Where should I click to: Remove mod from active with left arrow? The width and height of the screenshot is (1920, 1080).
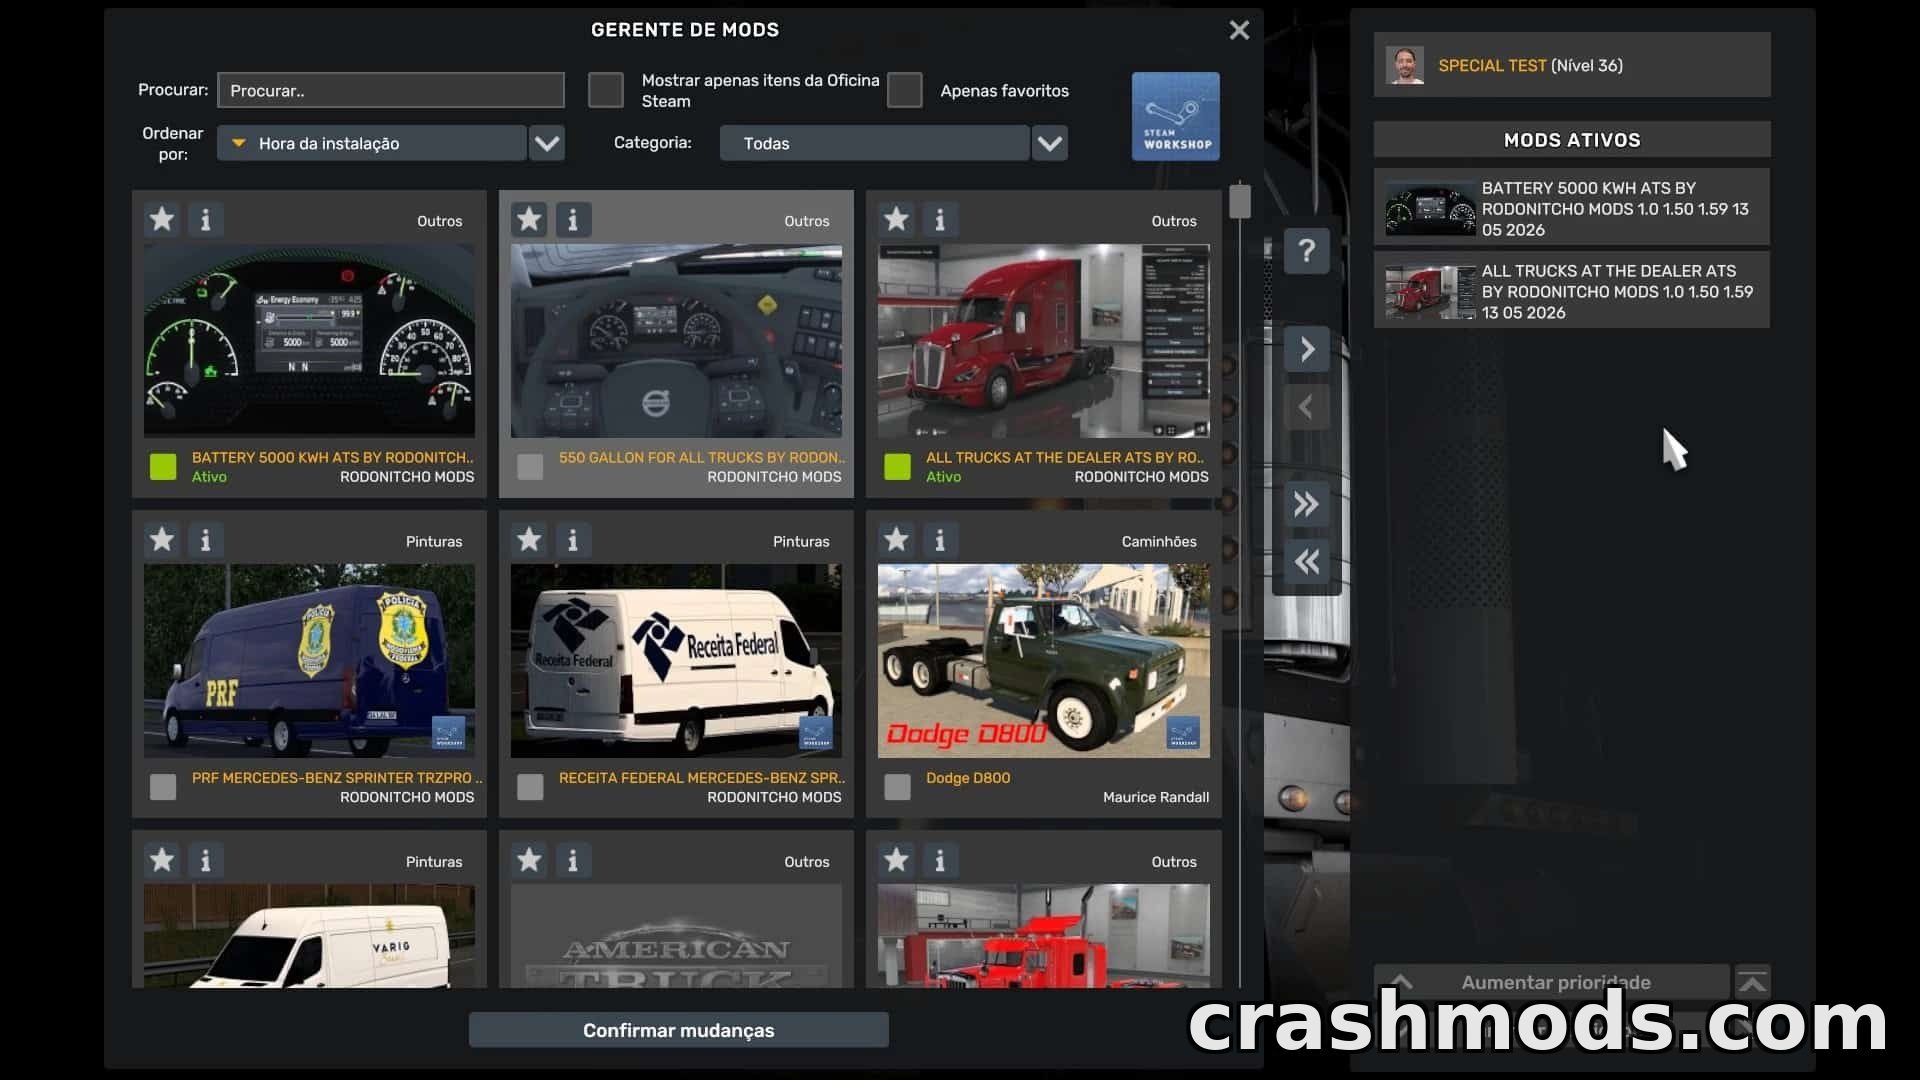(1306, 407)
